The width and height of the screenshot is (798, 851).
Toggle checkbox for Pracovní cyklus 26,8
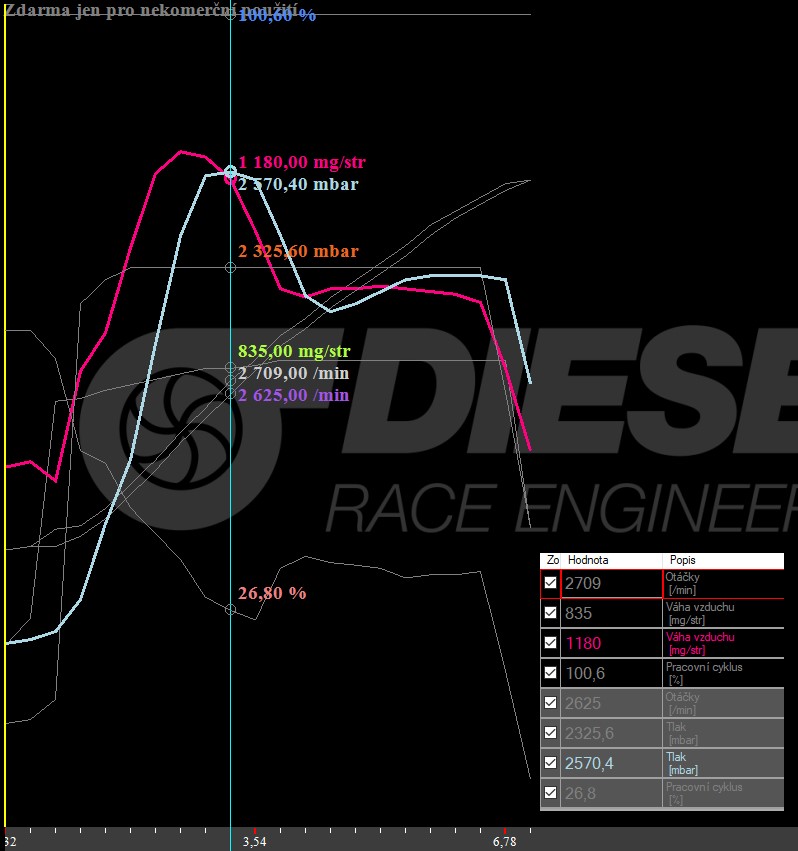pos(550,792)
